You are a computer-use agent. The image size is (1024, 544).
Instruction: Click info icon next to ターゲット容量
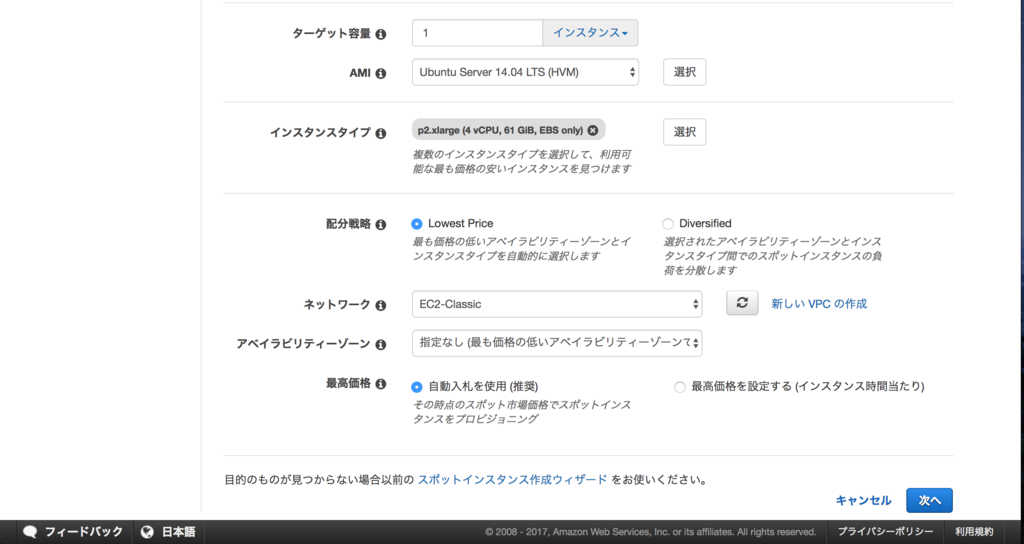[x=381, y=34]
